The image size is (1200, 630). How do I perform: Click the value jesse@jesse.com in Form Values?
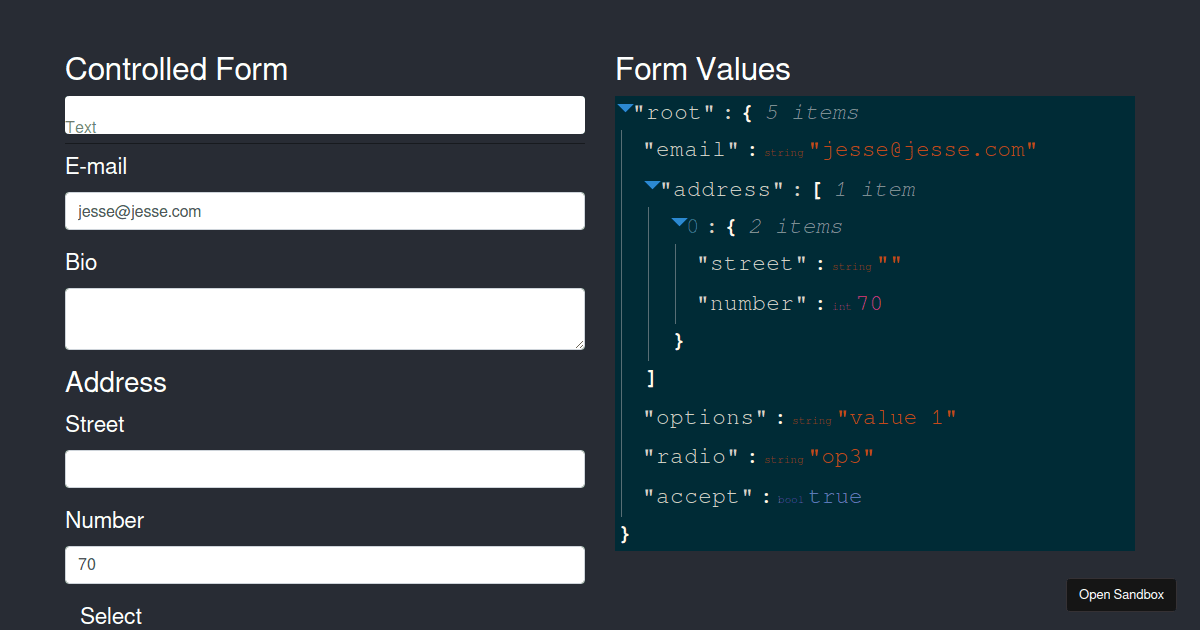pos(928,148)
